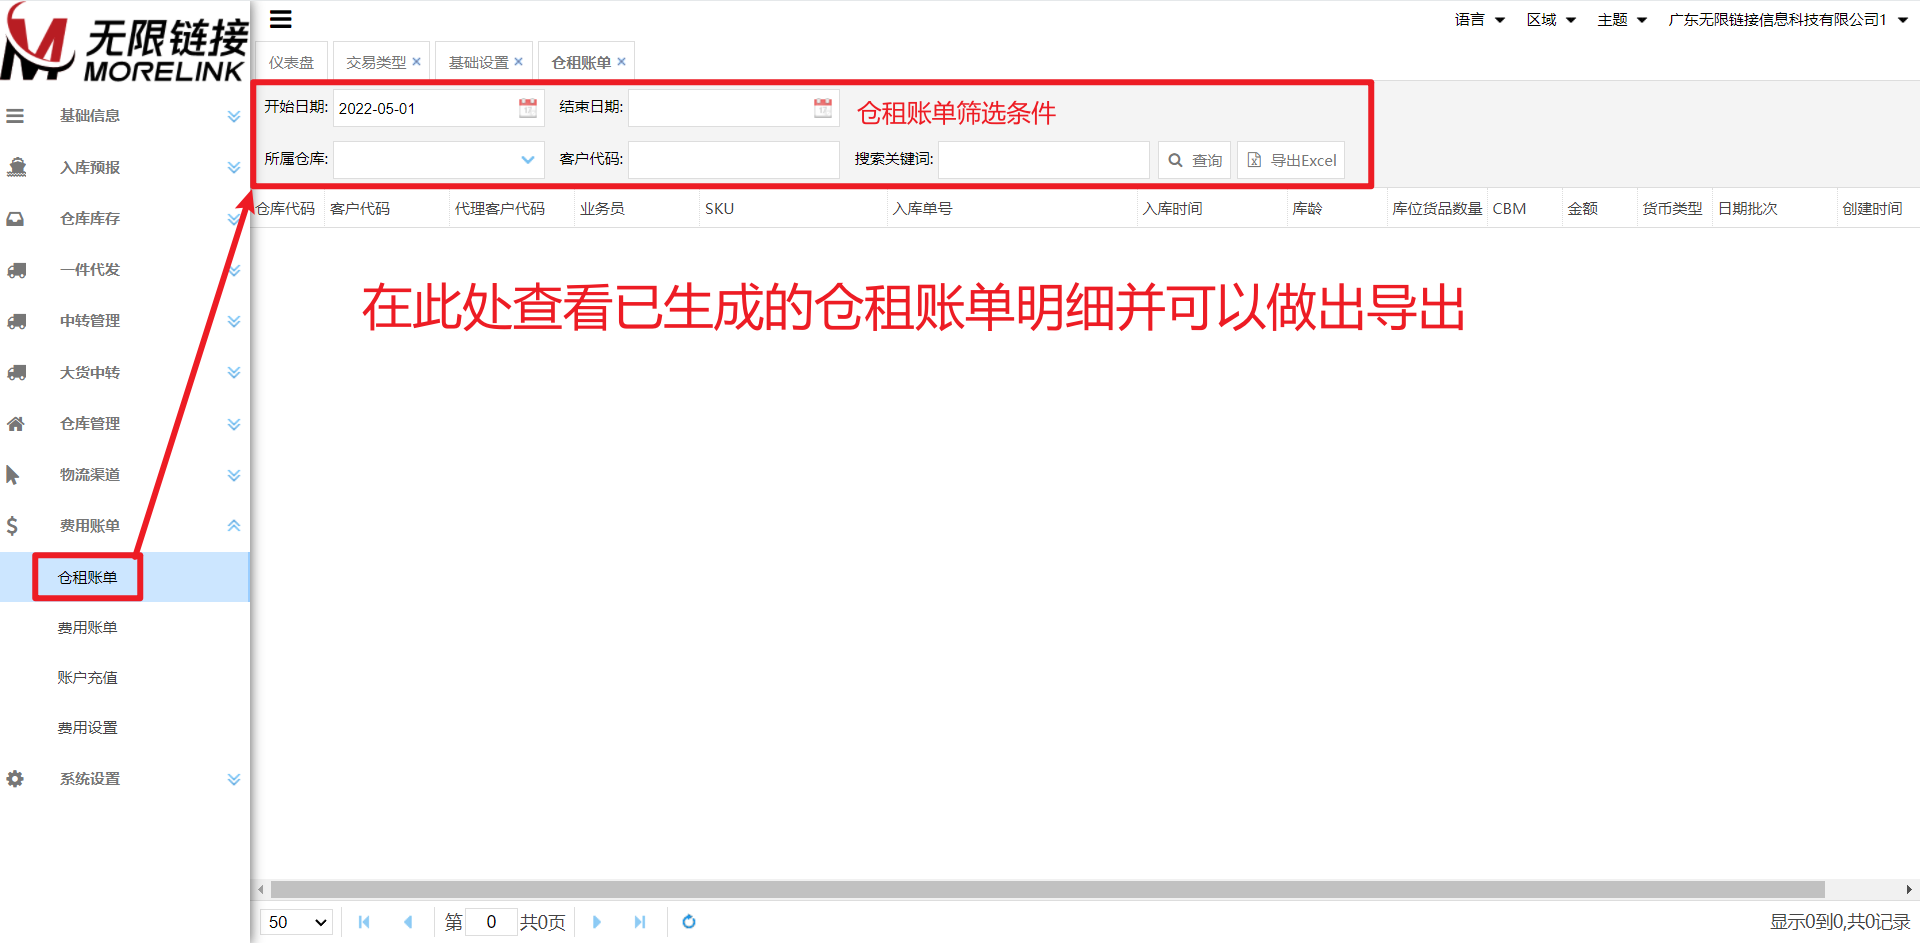Click the scrollbar right arrow
The image size is (1920, 943).
coord(1909,889)
